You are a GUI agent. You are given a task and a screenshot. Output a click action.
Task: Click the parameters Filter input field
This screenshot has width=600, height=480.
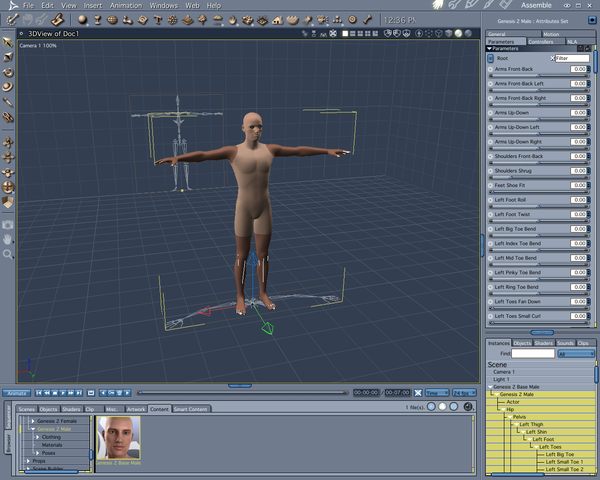click(572, 58)
